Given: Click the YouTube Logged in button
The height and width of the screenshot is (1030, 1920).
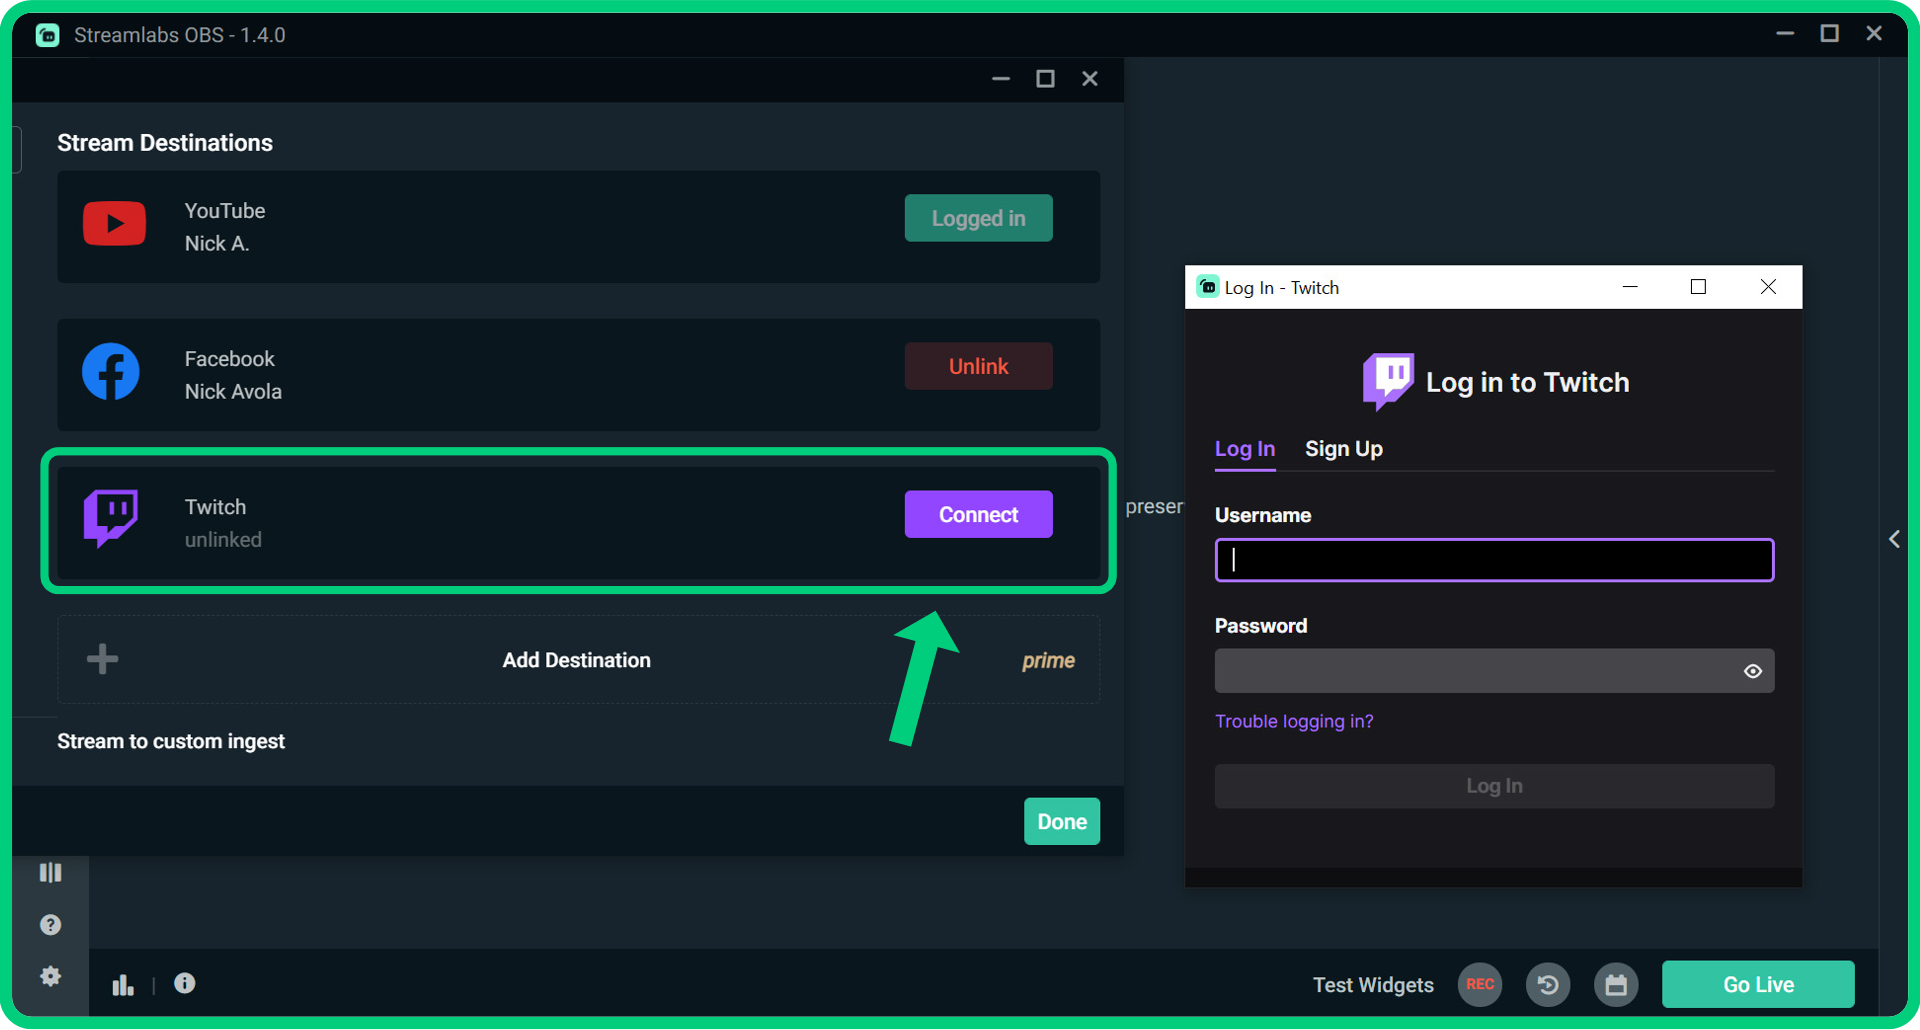Looking at the screenshot, I should 979,218.
